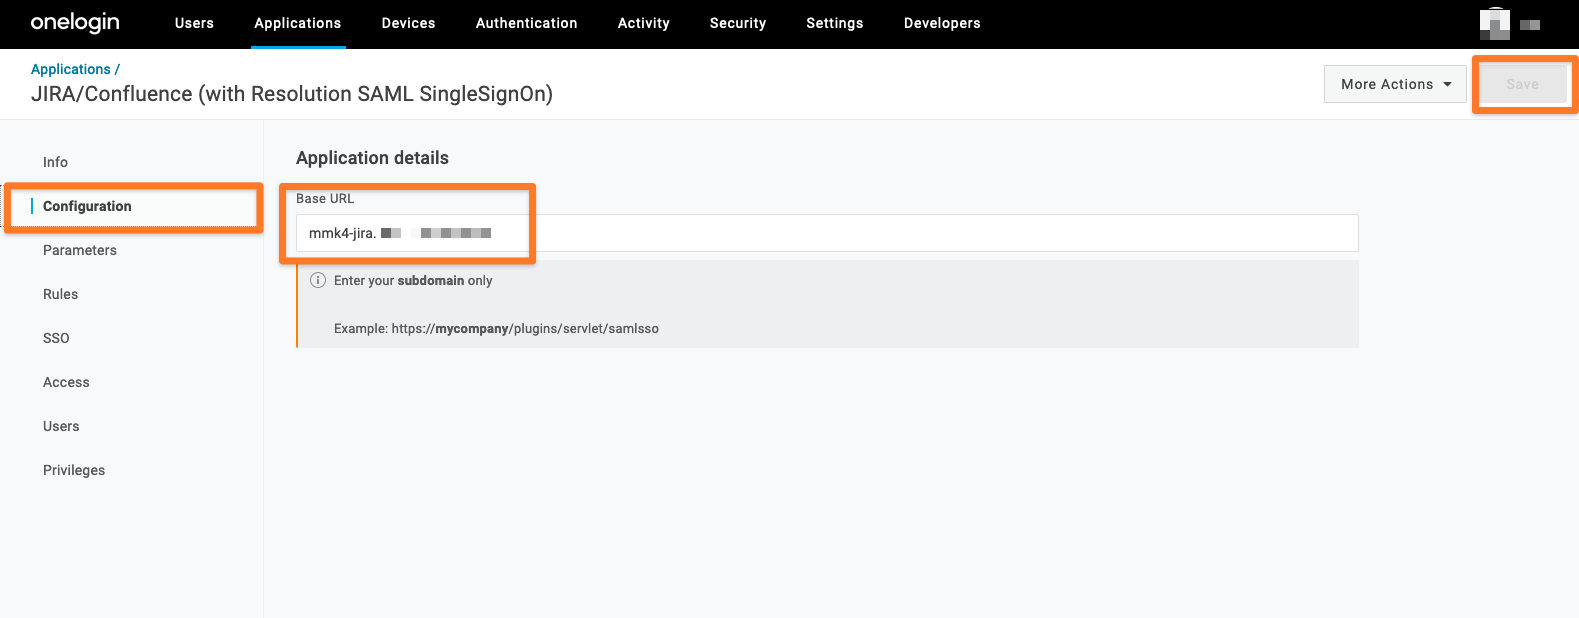Click the 'Enter your subdomain only' hint
Screen dimensions: 1579x618
tap(413, 280)
